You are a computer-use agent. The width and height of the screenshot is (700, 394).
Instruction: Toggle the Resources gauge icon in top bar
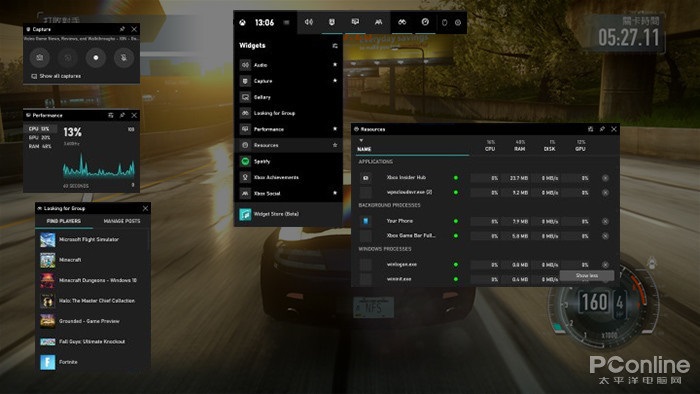(x=425, y=22)
